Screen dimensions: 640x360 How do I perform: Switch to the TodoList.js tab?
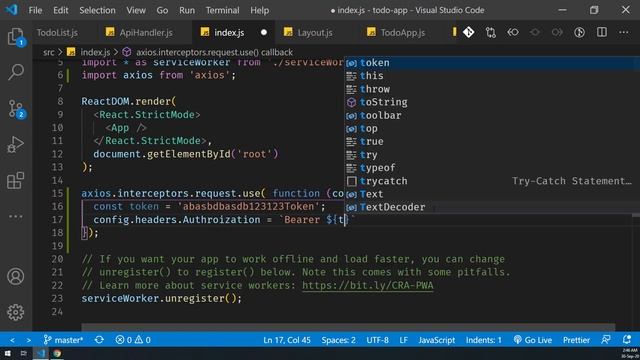coord(57,33)
